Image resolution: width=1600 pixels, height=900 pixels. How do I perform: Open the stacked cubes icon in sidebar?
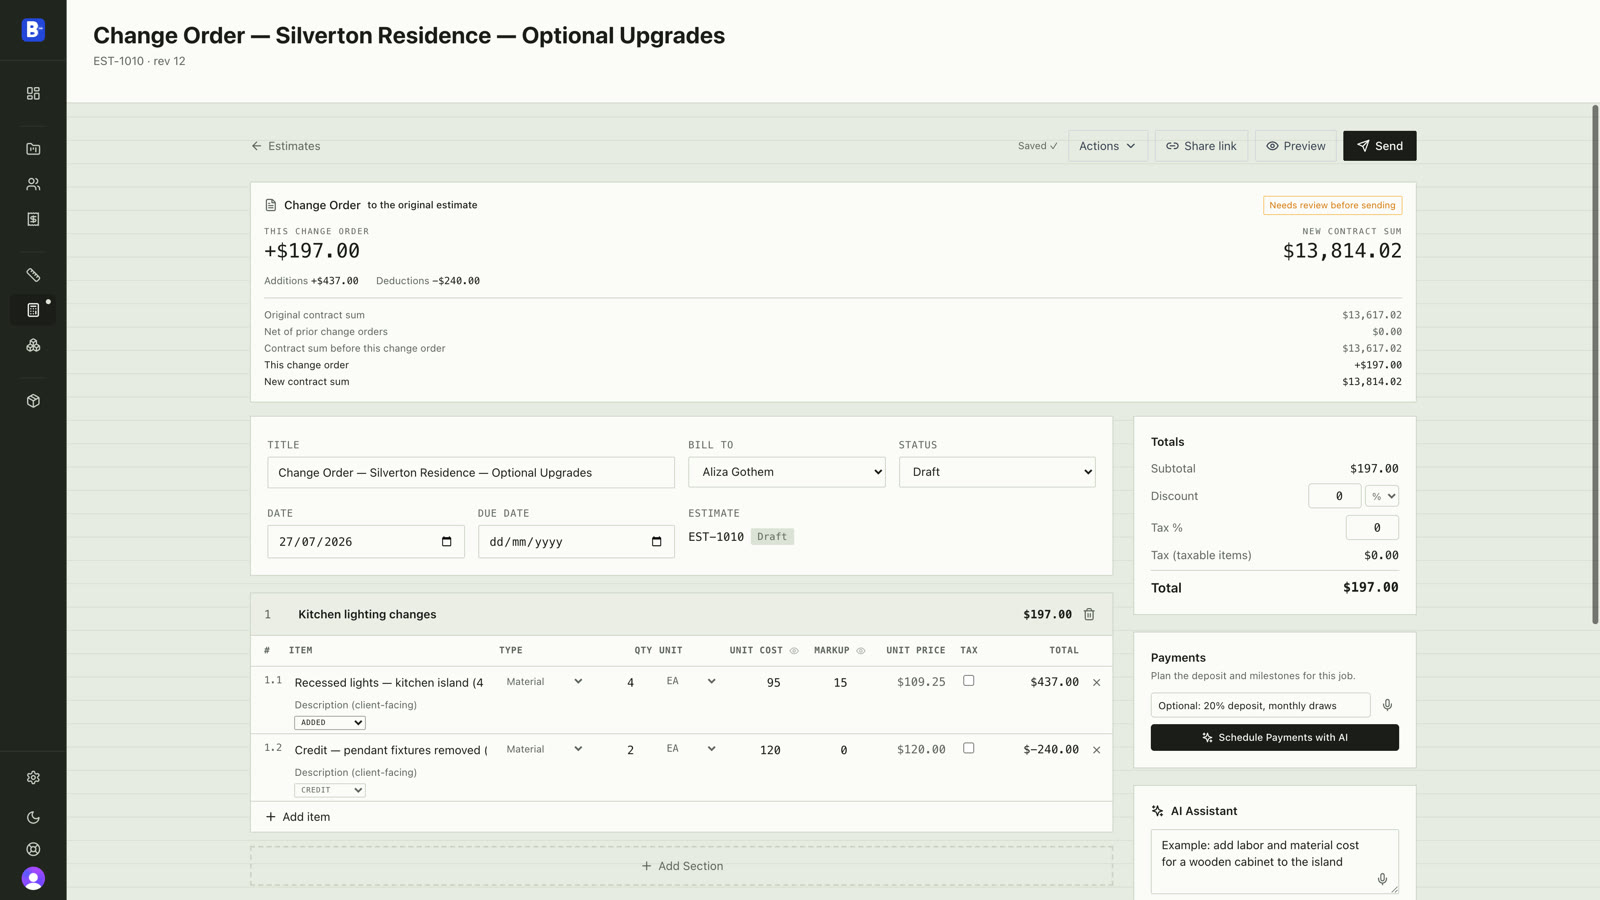(33, 345)
